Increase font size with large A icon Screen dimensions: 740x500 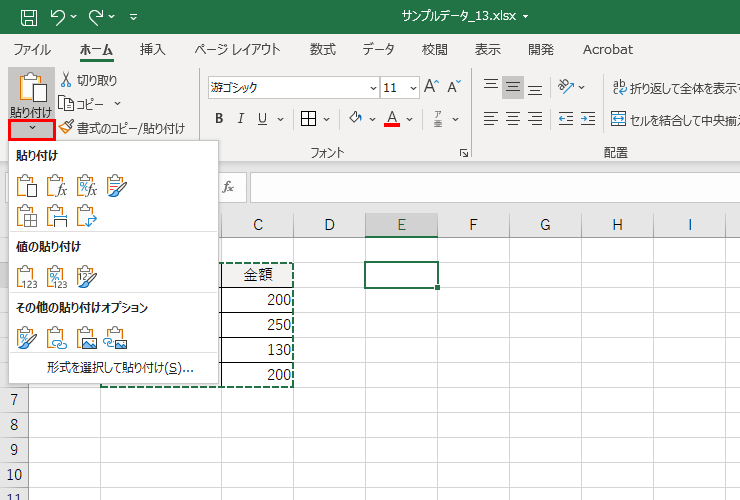point(431,86)
